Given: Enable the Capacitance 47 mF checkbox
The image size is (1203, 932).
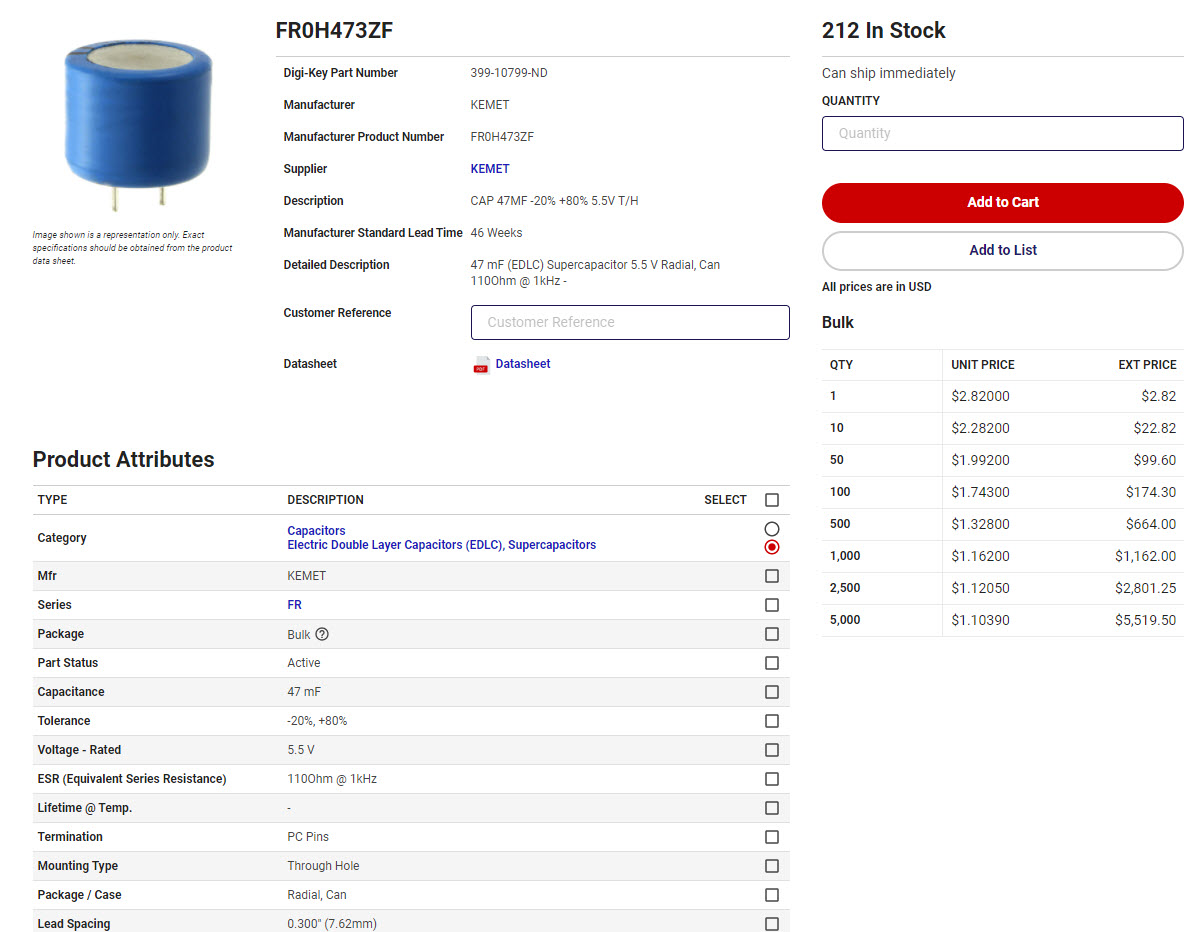Looking at the screenshot, I should 771,692.
